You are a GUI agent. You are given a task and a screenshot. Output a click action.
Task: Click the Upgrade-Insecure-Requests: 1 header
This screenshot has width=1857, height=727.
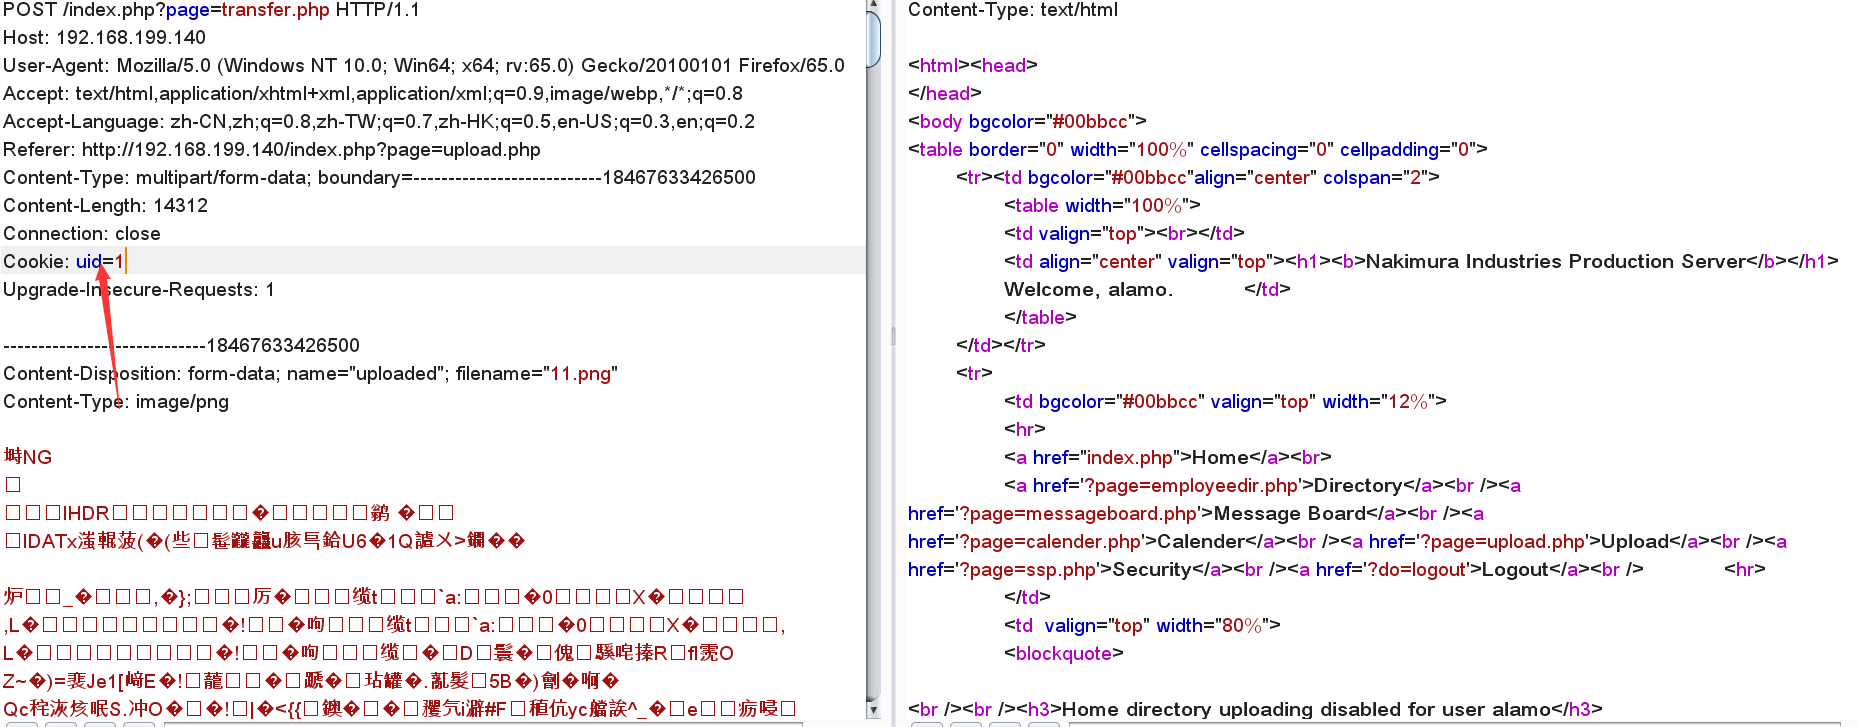coord(139,290)
